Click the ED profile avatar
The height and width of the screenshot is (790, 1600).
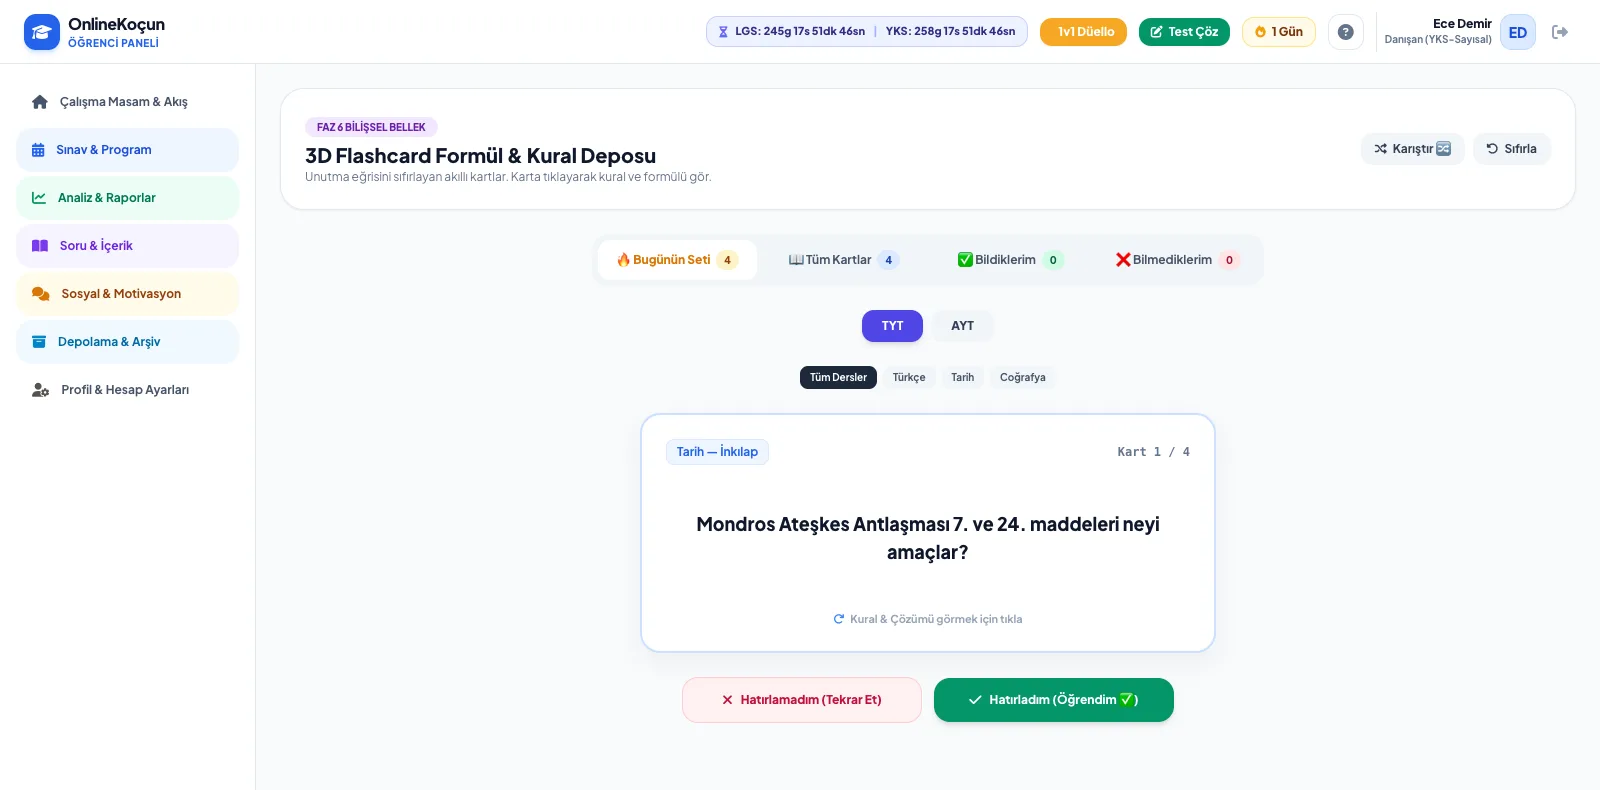pyautogui.click(x=1517, y=32)
